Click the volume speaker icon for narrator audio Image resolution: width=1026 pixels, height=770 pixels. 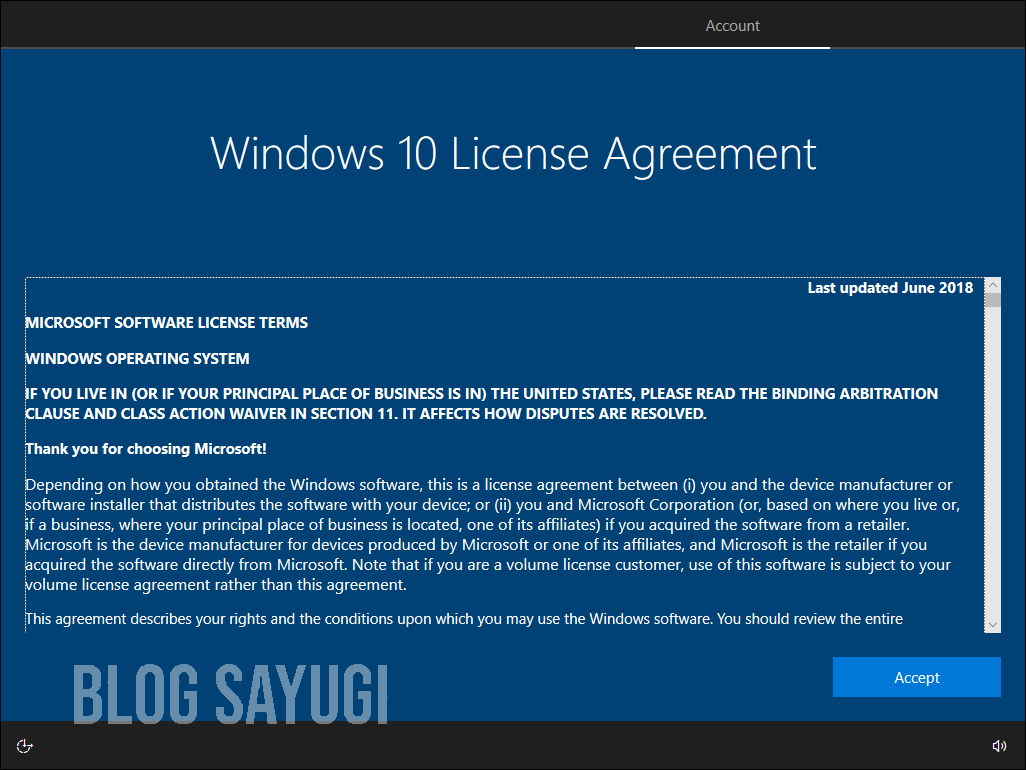coord(999,745)
